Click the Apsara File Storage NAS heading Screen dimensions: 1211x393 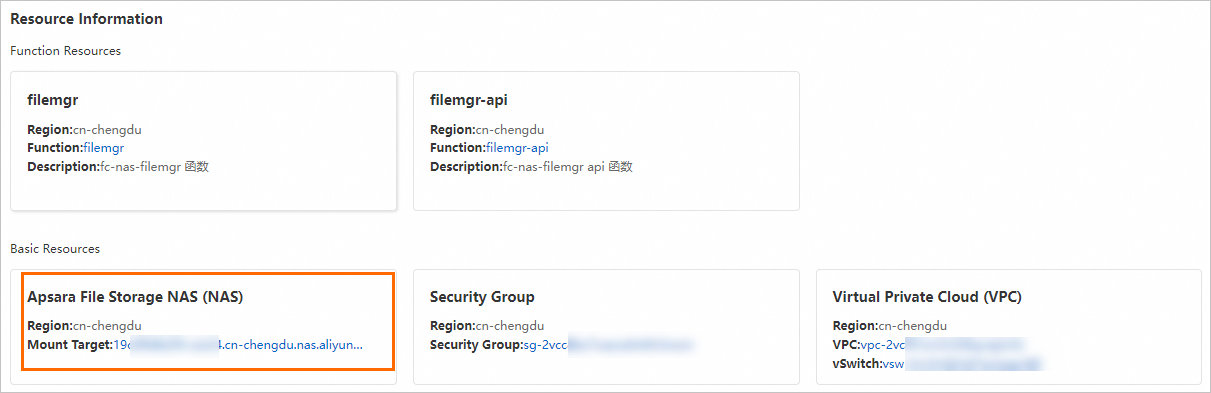pos(135,297)
